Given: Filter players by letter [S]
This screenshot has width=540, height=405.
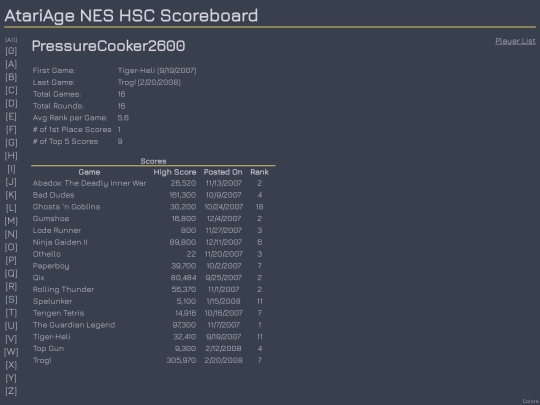Looking at the screenshot, I should coord(11,300).
